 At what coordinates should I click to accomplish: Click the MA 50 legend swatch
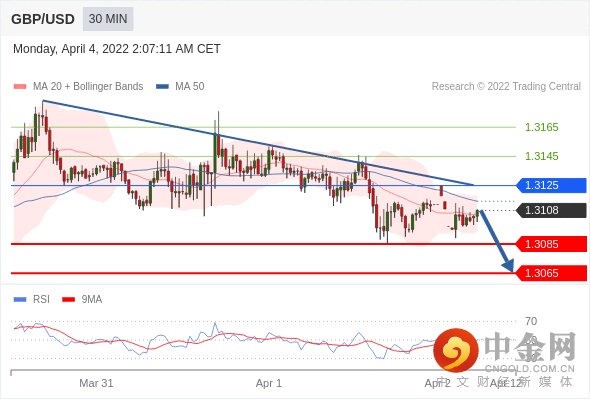[162, 87]
